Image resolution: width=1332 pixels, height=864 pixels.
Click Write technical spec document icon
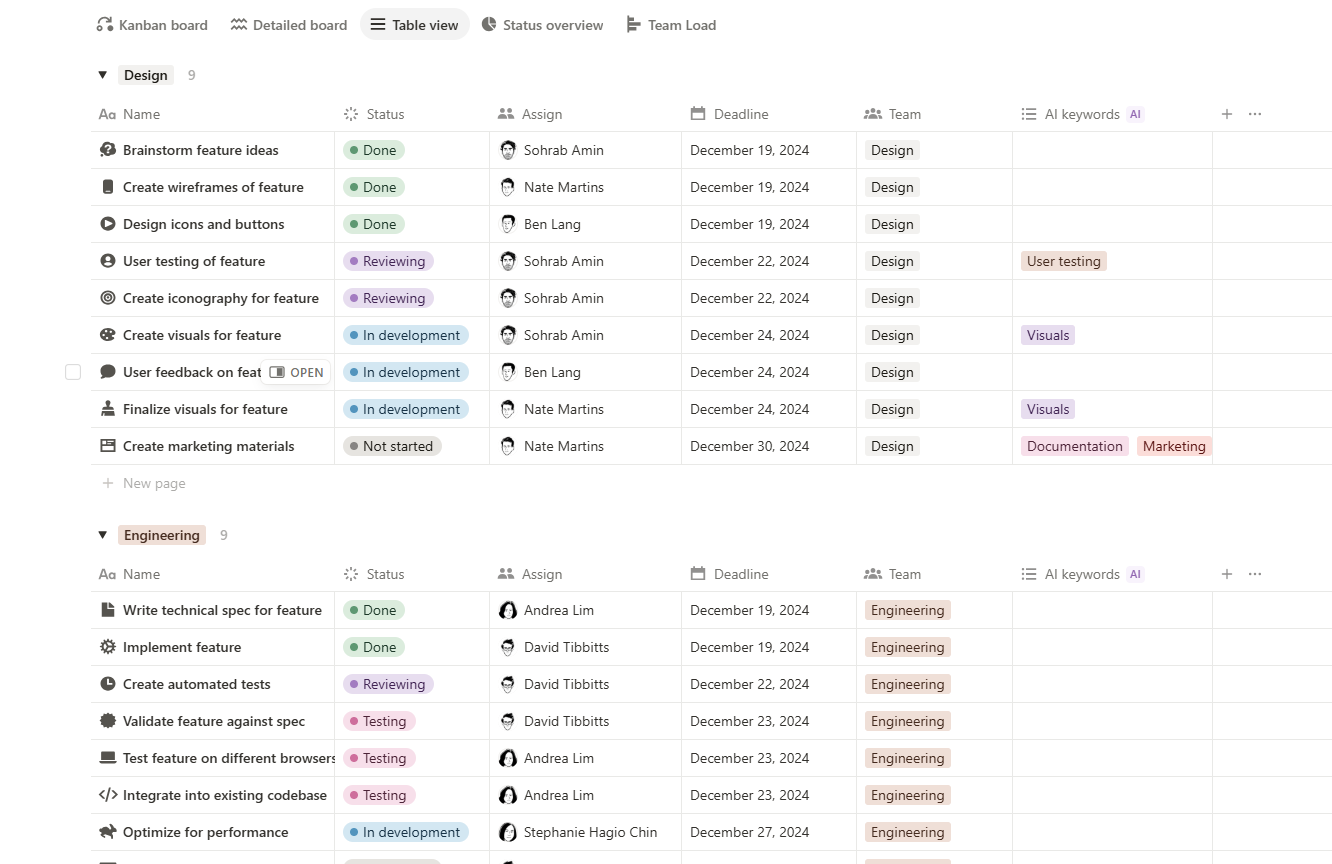click(108, 610)
